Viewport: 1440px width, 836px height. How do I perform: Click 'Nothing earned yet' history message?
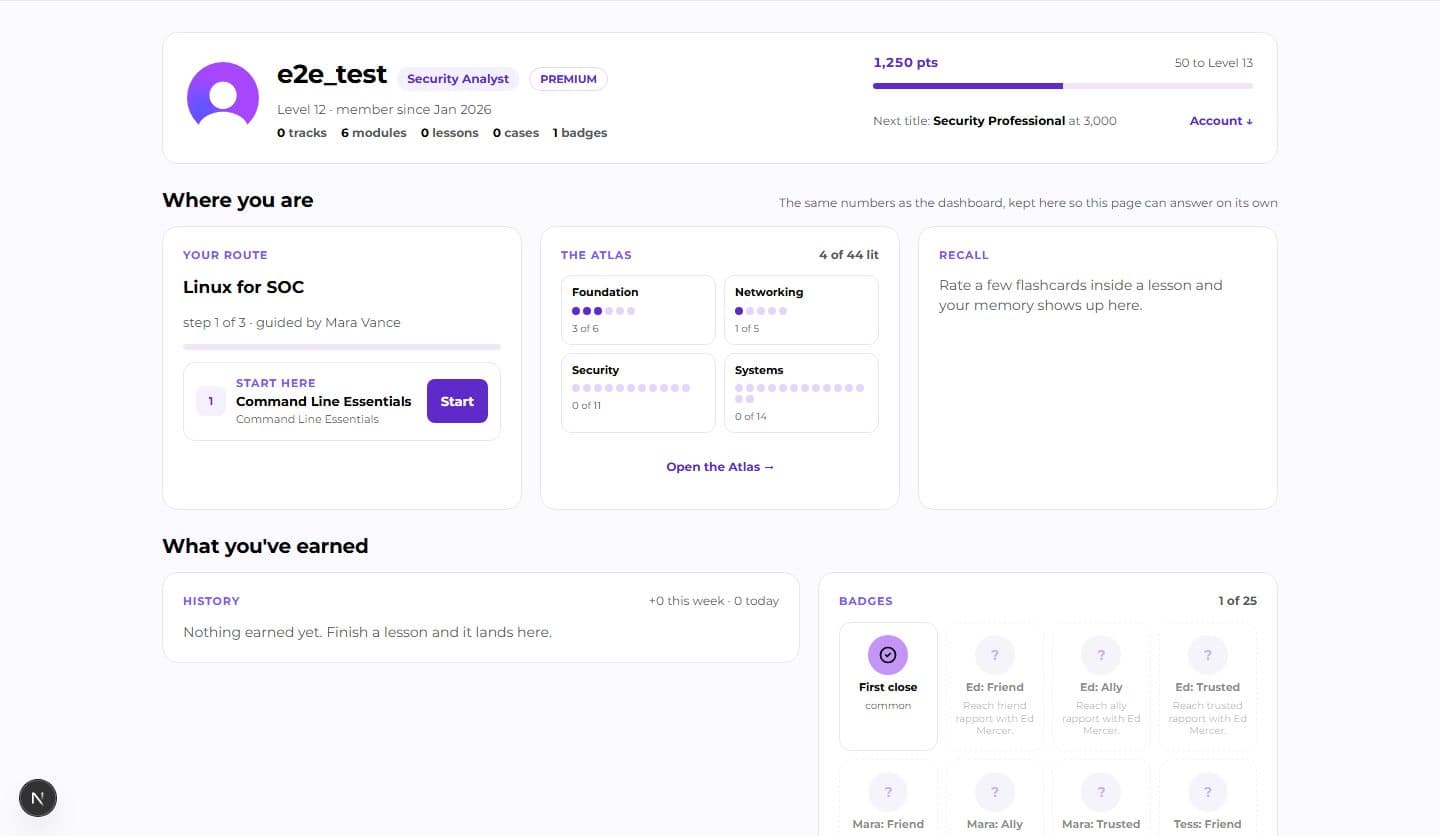(367, 632)
